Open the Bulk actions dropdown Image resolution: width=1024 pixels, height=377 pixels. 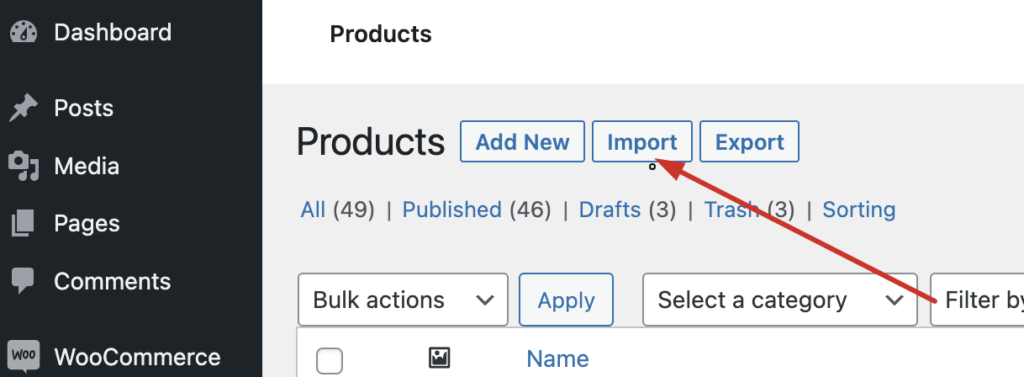403,300
